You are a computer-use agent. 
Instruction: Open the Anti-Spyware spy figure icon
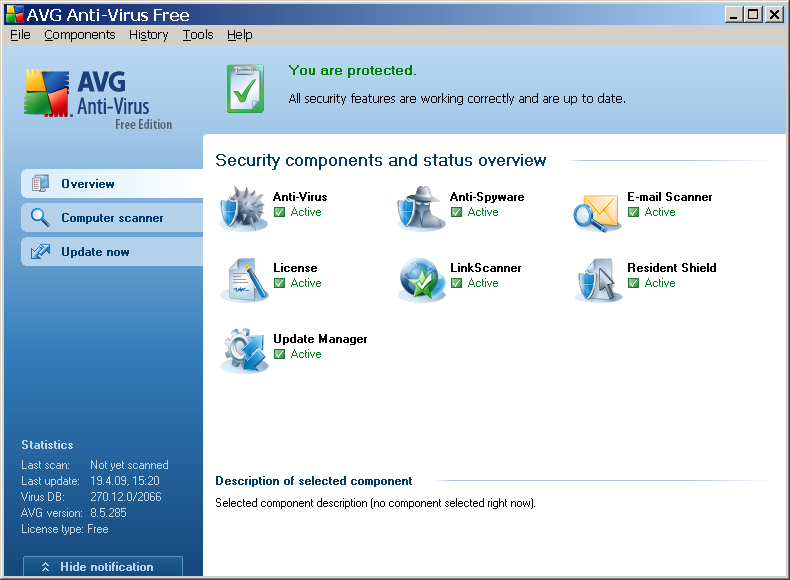(421, 208)
